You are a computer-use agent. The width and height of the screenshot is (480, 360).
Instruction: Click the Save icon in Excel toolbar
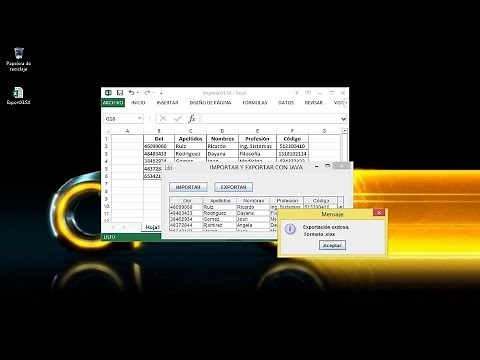120,93
